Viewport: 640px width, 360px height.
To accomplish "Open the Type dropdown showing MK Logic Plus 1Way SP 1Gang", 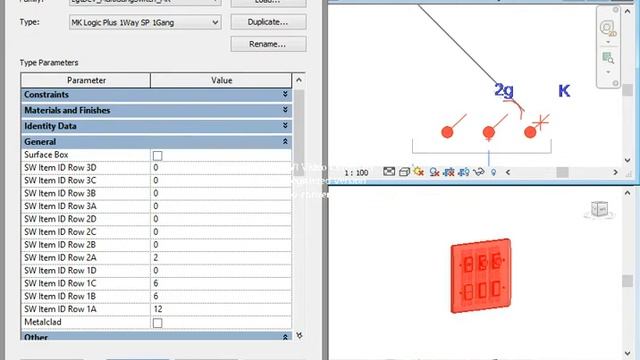I will tap(145, 22).
